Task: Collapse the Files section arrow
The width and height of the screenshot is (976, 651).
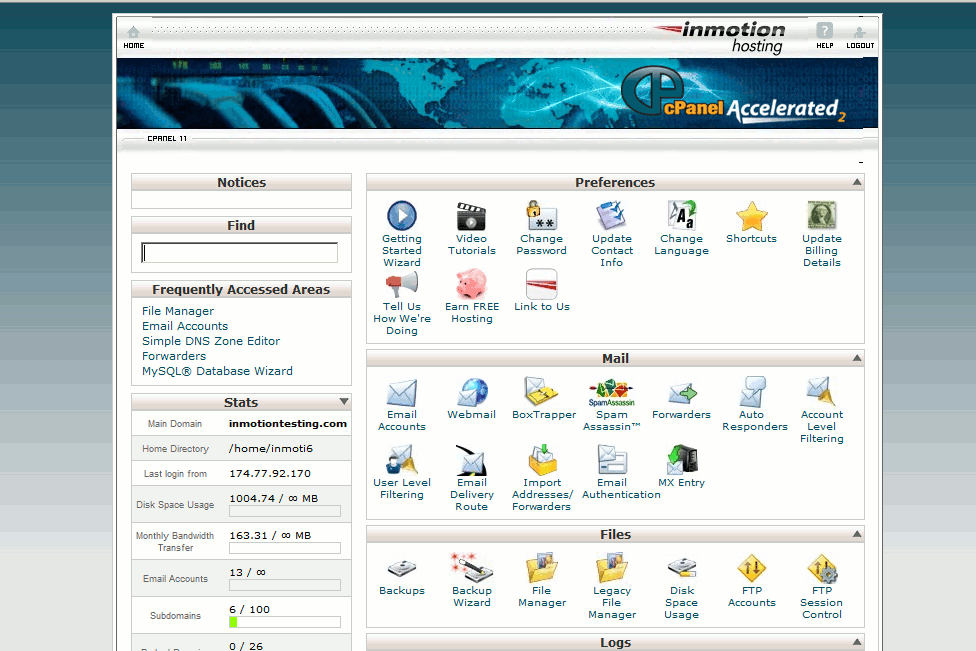Action: tap(856, 534)
